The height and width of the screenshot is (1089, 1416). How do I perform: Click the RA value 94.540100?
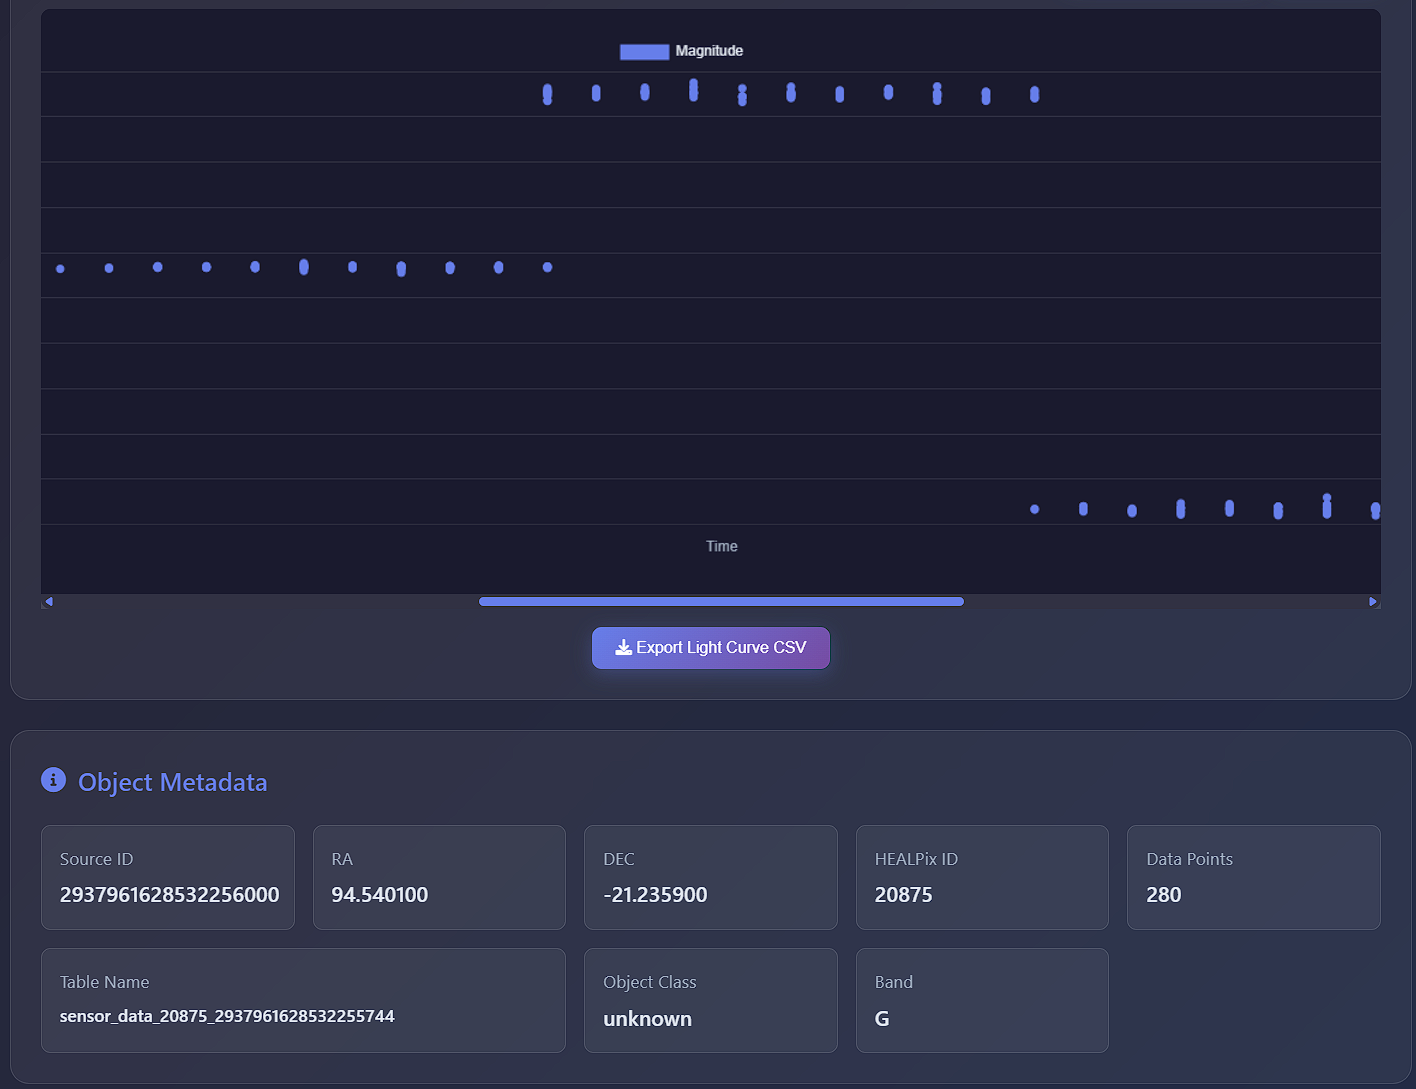click(379, 895)
